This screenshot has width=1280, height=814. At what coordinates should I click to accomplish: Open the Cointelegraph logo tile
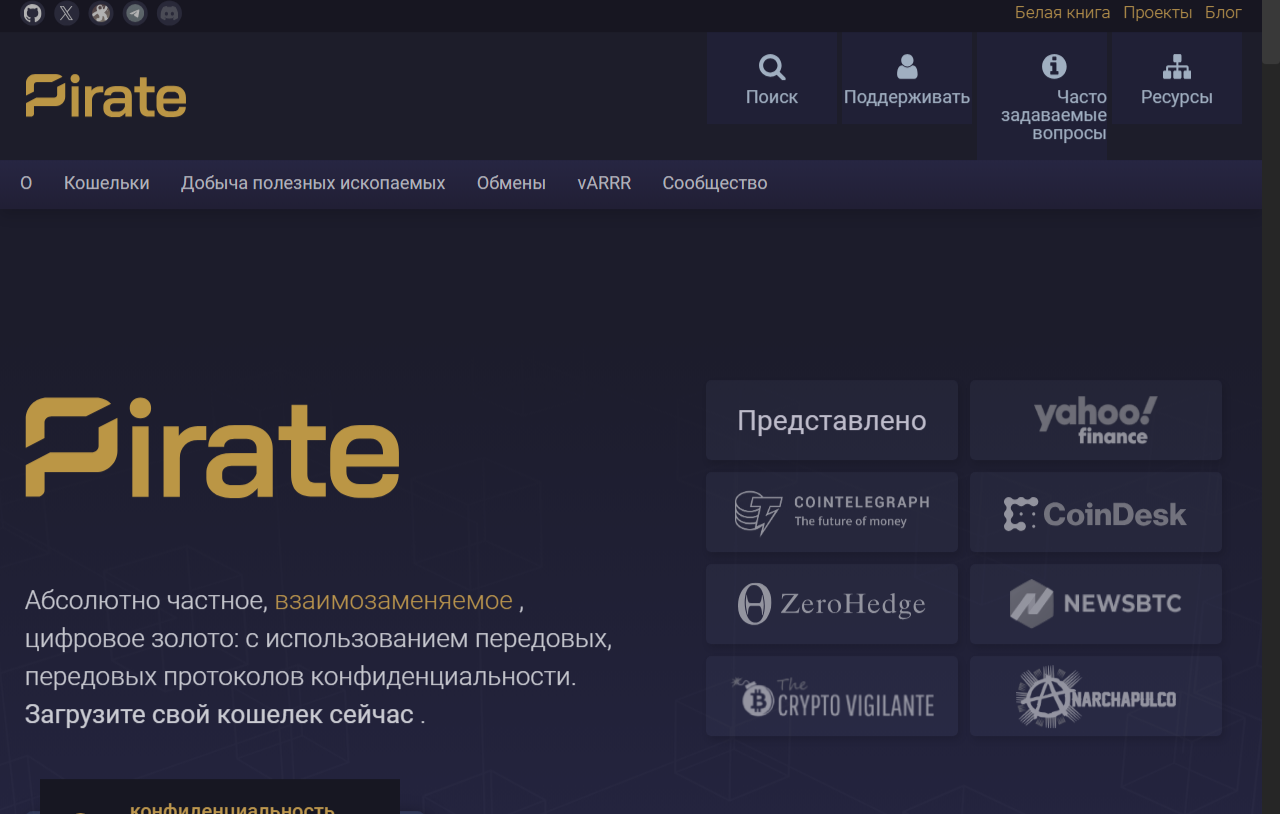tap(832, 512)
